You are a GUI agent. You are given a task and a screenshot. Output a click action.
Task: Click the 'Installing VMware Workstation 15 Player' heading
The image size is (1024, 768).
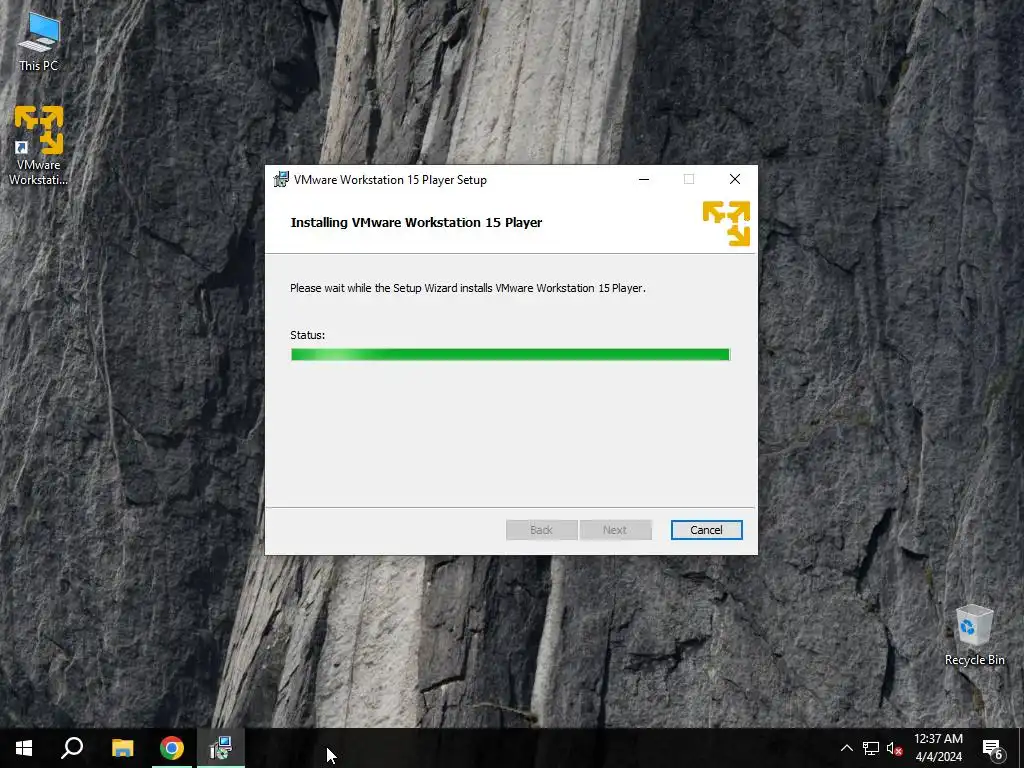[x=416, y=223]
